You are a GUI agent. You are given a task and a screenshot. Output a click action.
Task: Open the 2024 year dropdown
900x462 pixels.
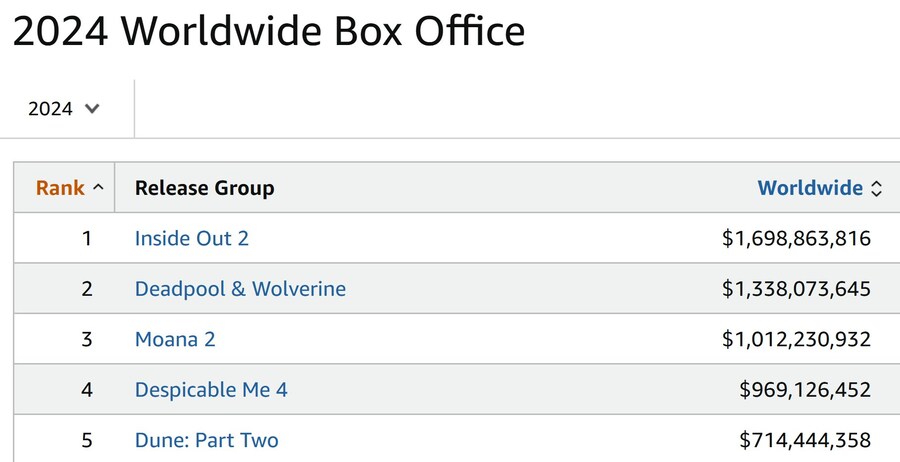64,109
